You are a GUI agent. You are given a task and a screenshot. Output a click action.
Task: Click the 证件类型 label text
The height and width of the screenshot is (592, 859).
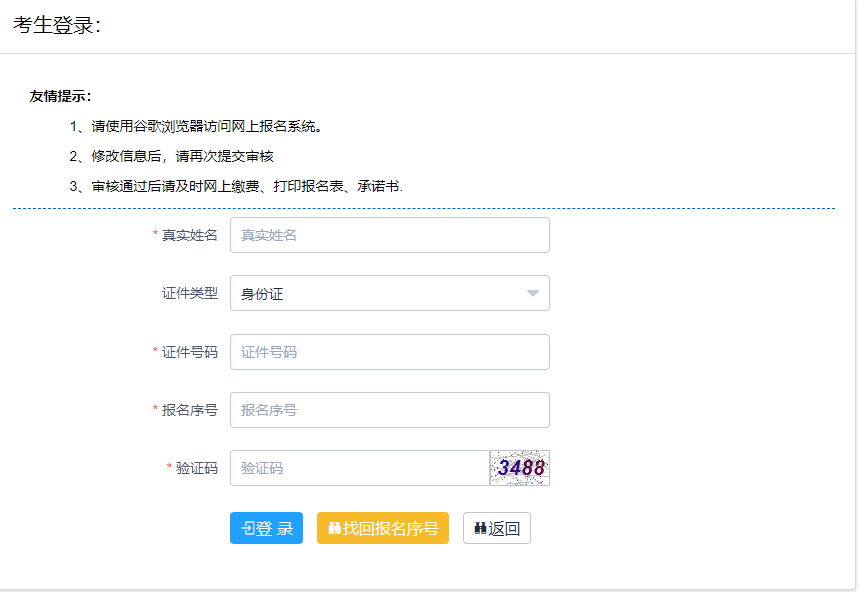coord(189,294)
